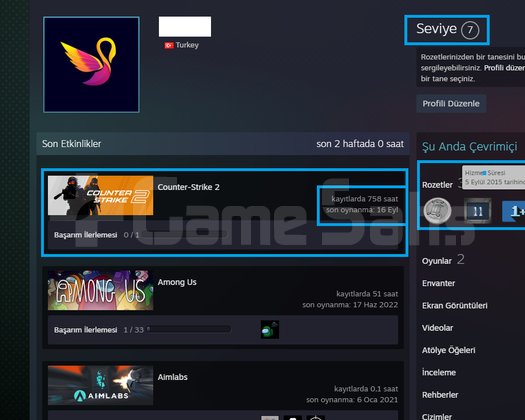Open the Oyunlar section link
Image resolution: width=525 pixels, height=420 pixels.
point(437,261)
